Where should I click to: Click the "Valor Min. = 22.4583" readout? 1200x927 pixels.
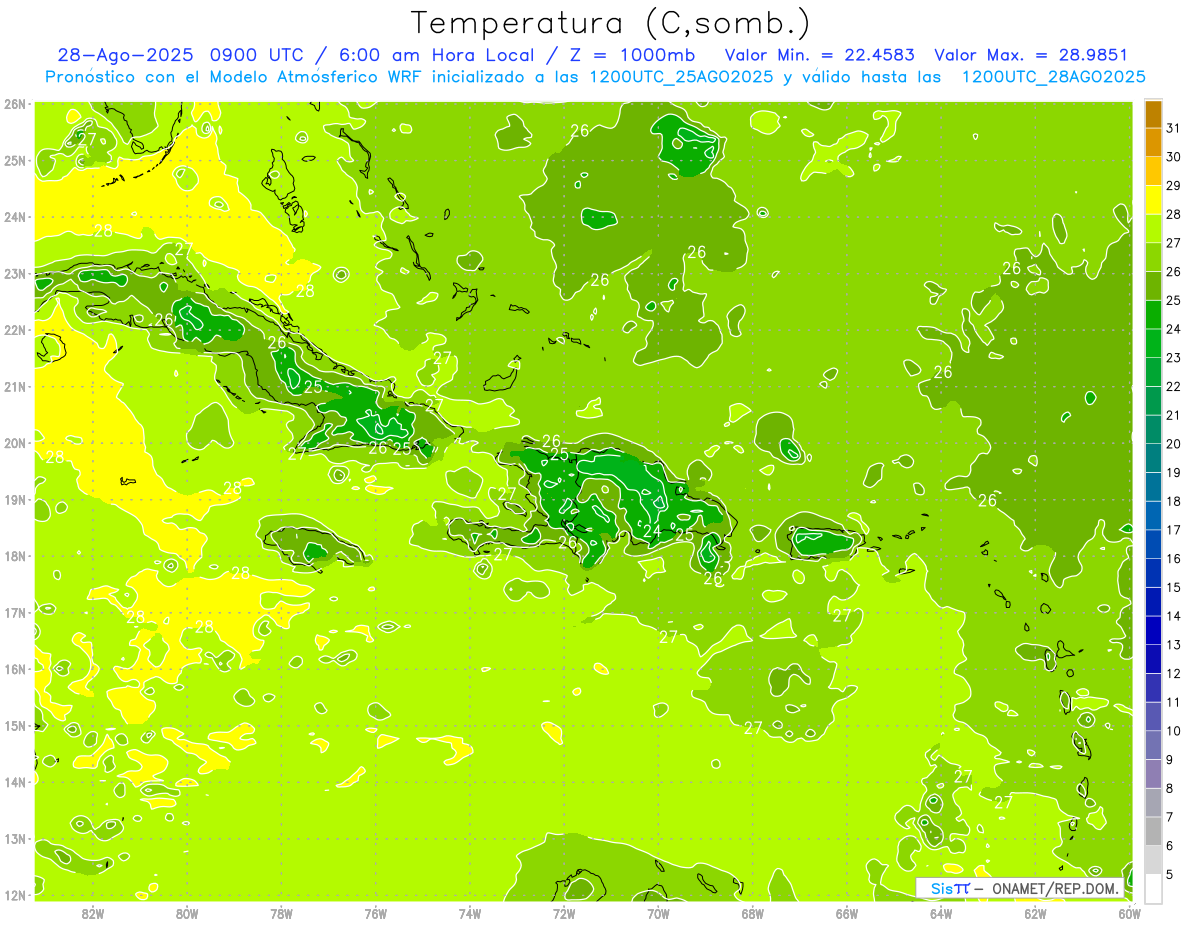(x=819, y=55)
